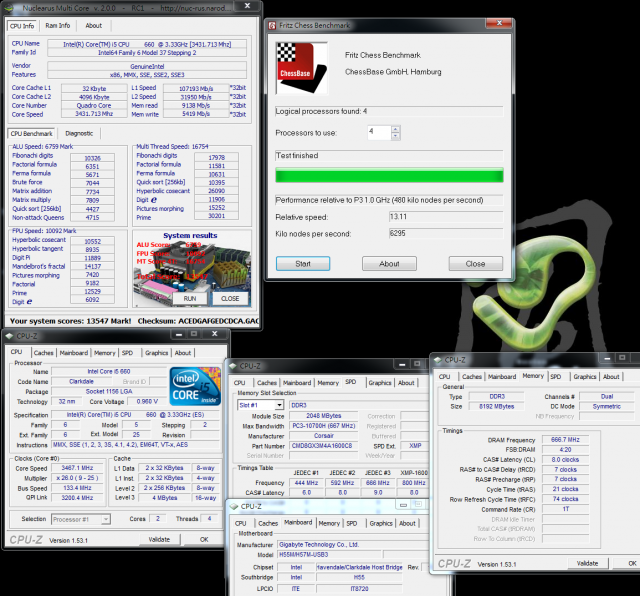The image size is (640, 596).
Task: Click About button in Fritz Chess Benchmark
Action: [x=389, y=264]
